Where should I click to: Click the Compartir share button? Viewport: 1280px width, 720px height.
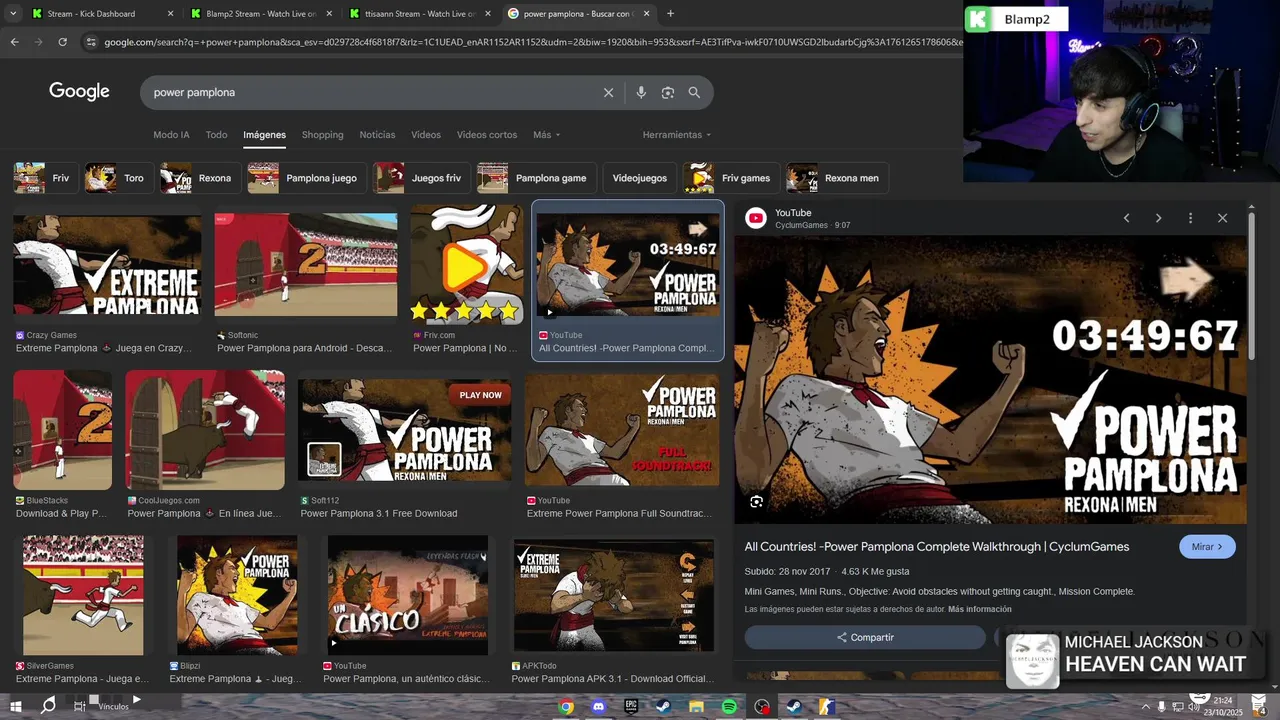click(865, 637)
